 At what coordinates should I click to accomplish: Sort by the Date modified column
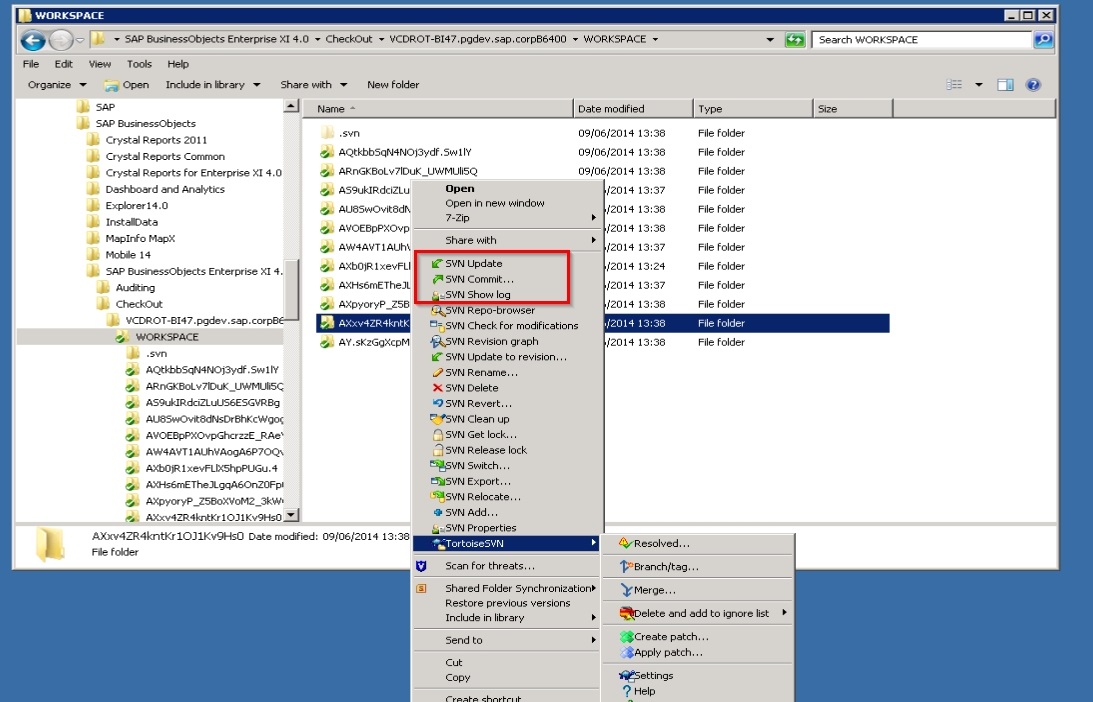[633, 109]
